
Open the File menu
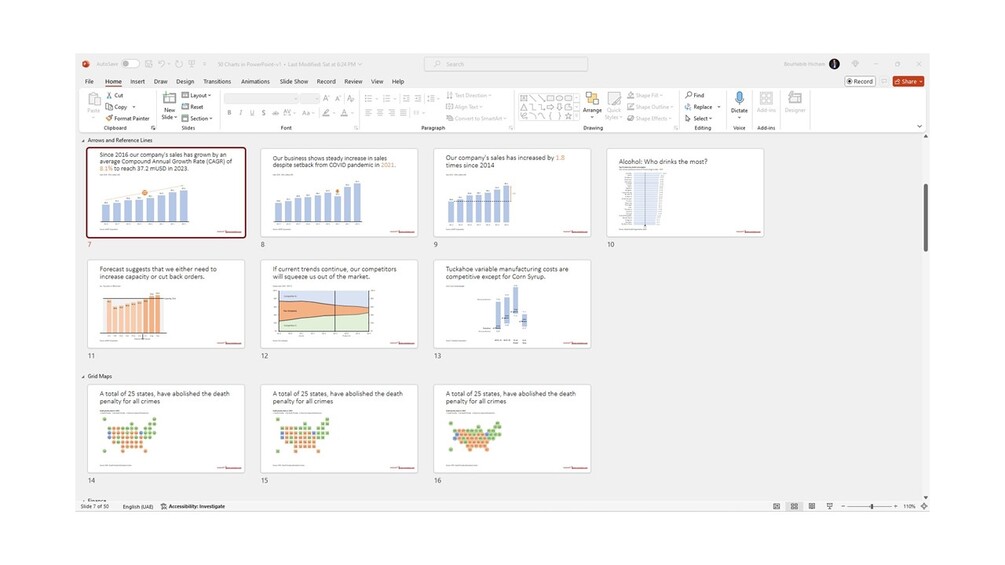pos(89,81)
